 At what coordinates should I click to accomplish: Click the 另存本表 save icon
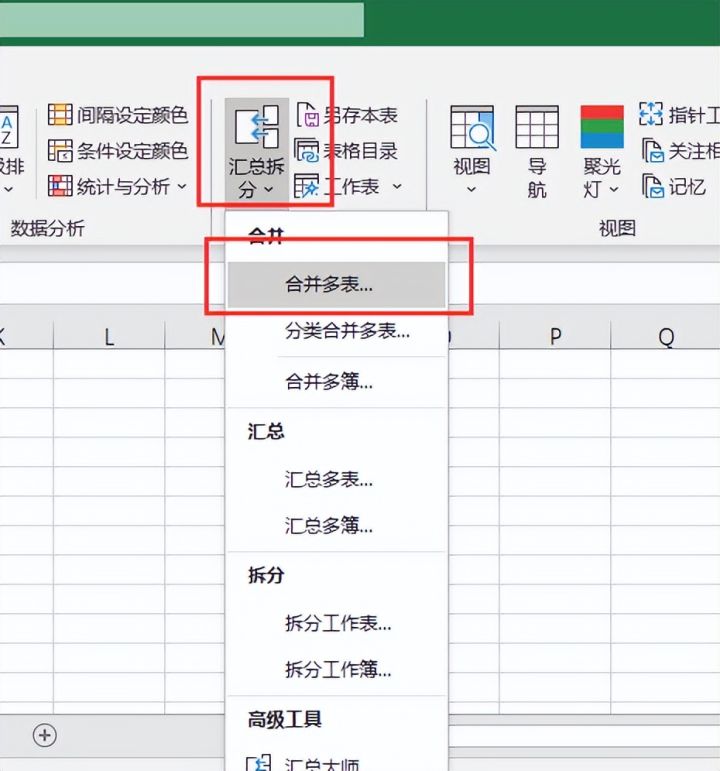coord(307,115)
